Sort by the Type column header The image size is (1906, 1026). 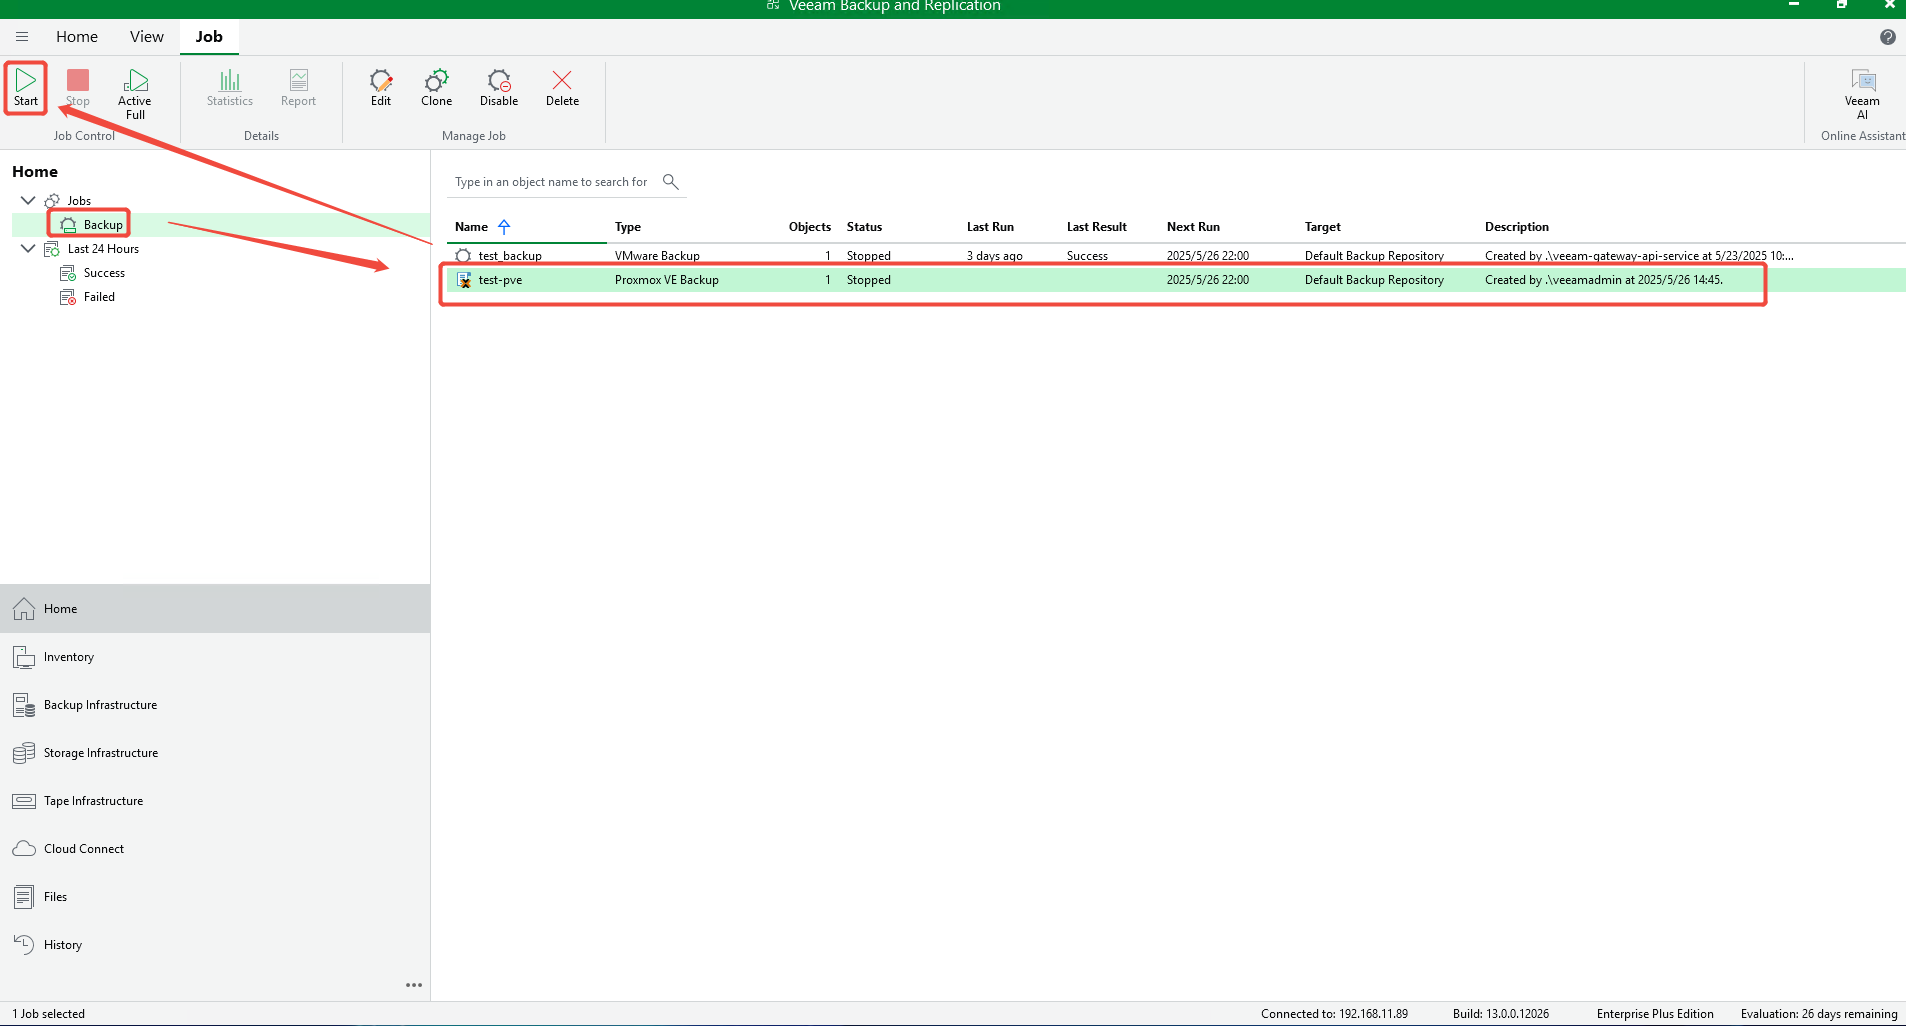628,227
